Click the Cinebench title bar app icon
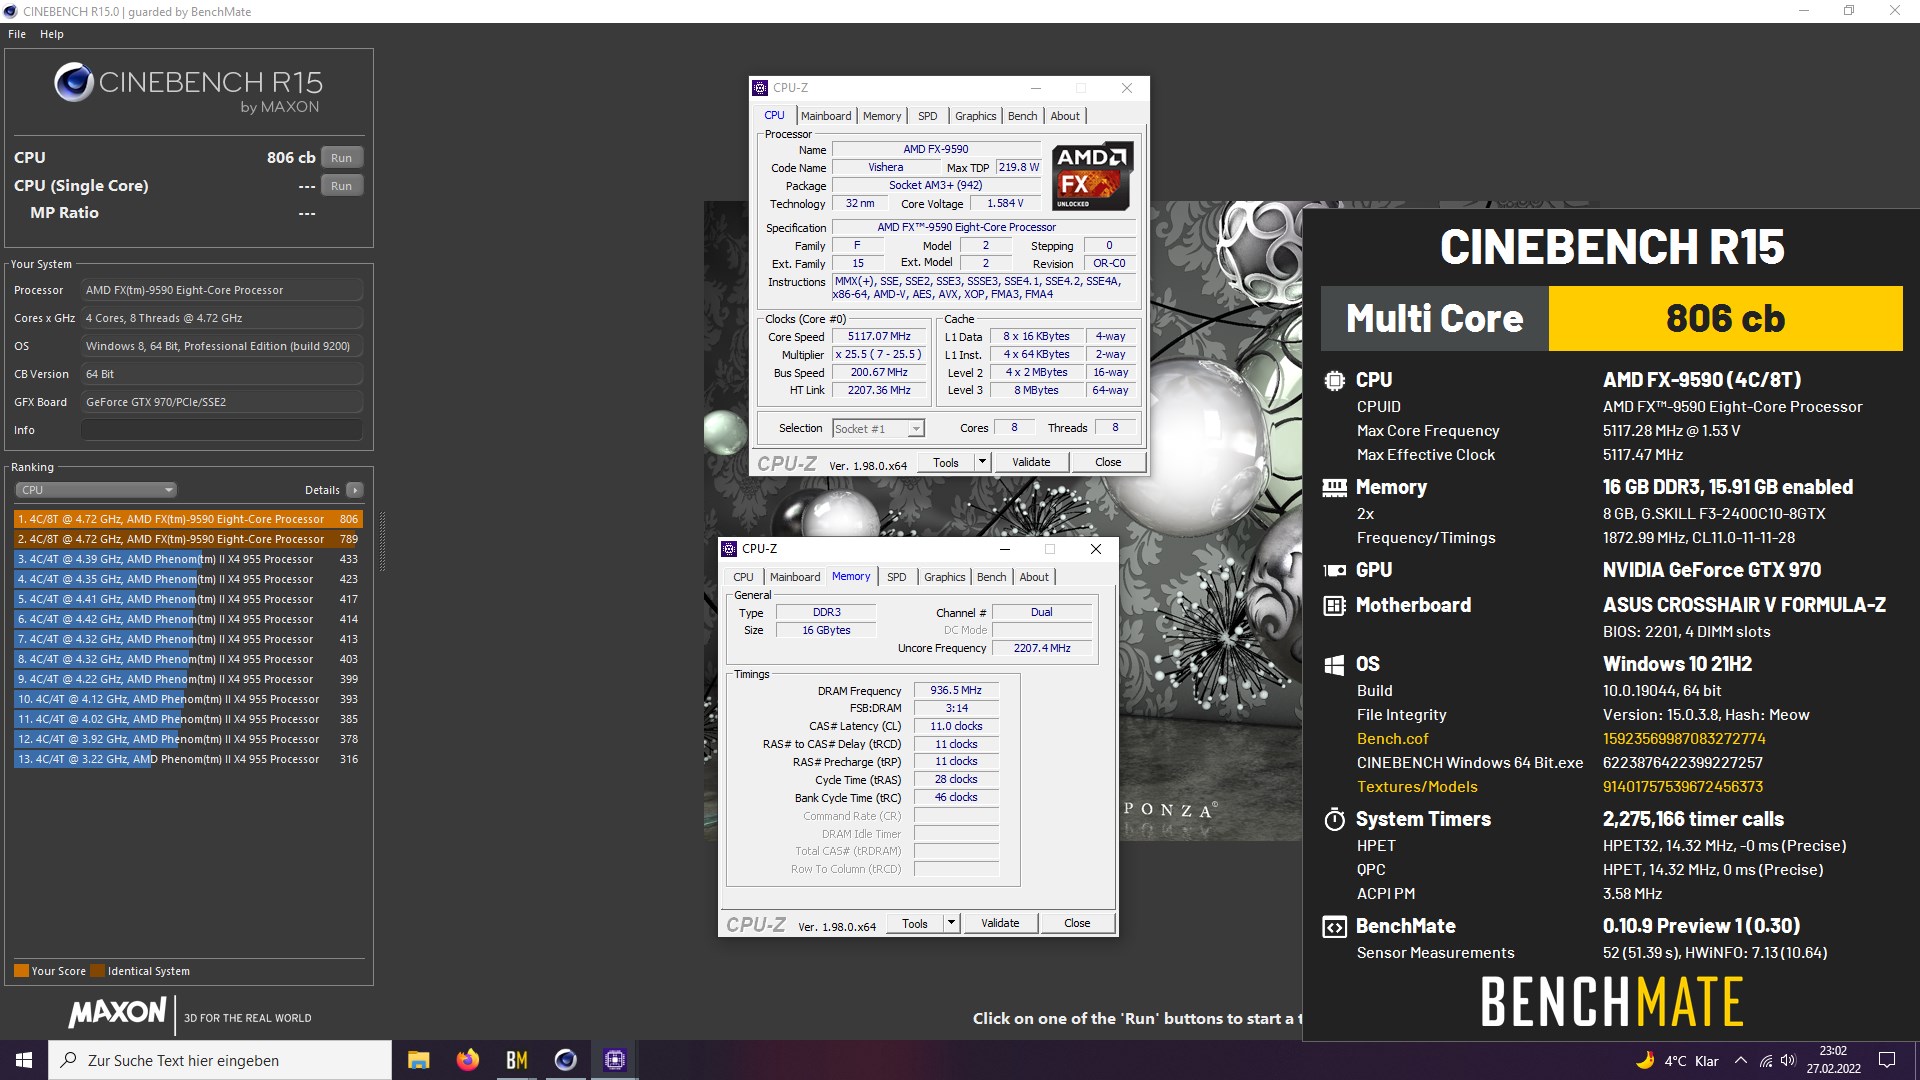 pyautogui.click(x=11, y=12)
